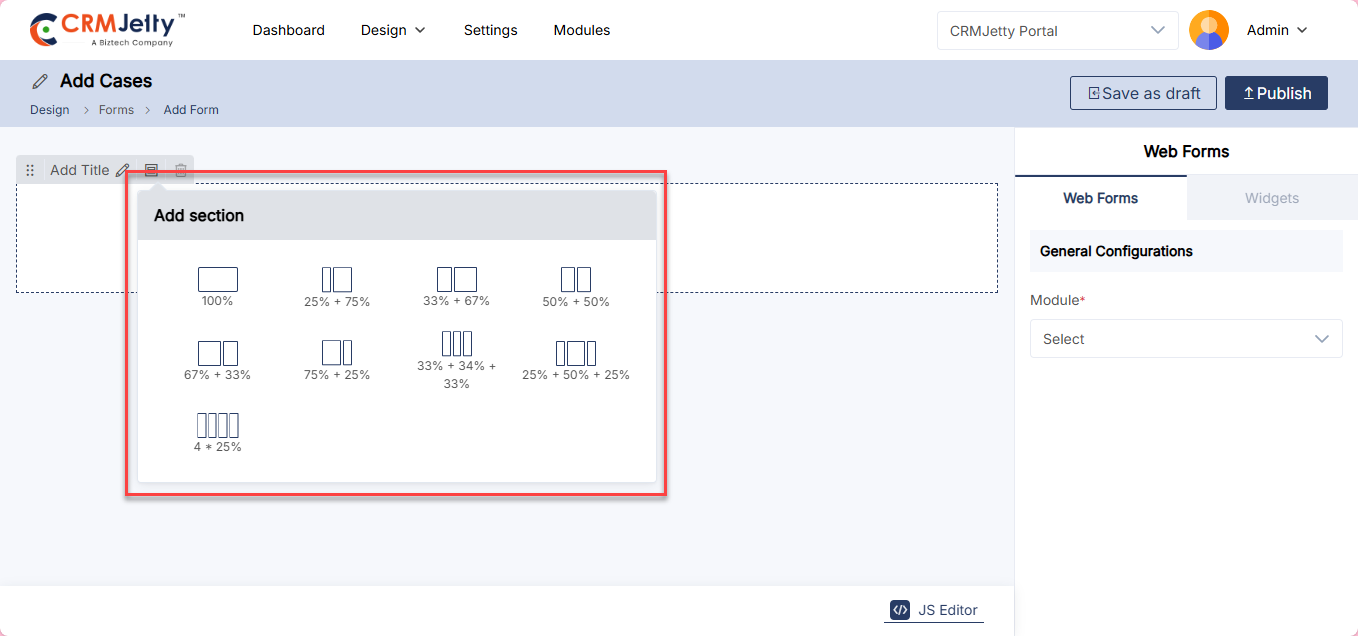
Task: Switch to the Widgets tab
Action: (x=1271, y=198)
